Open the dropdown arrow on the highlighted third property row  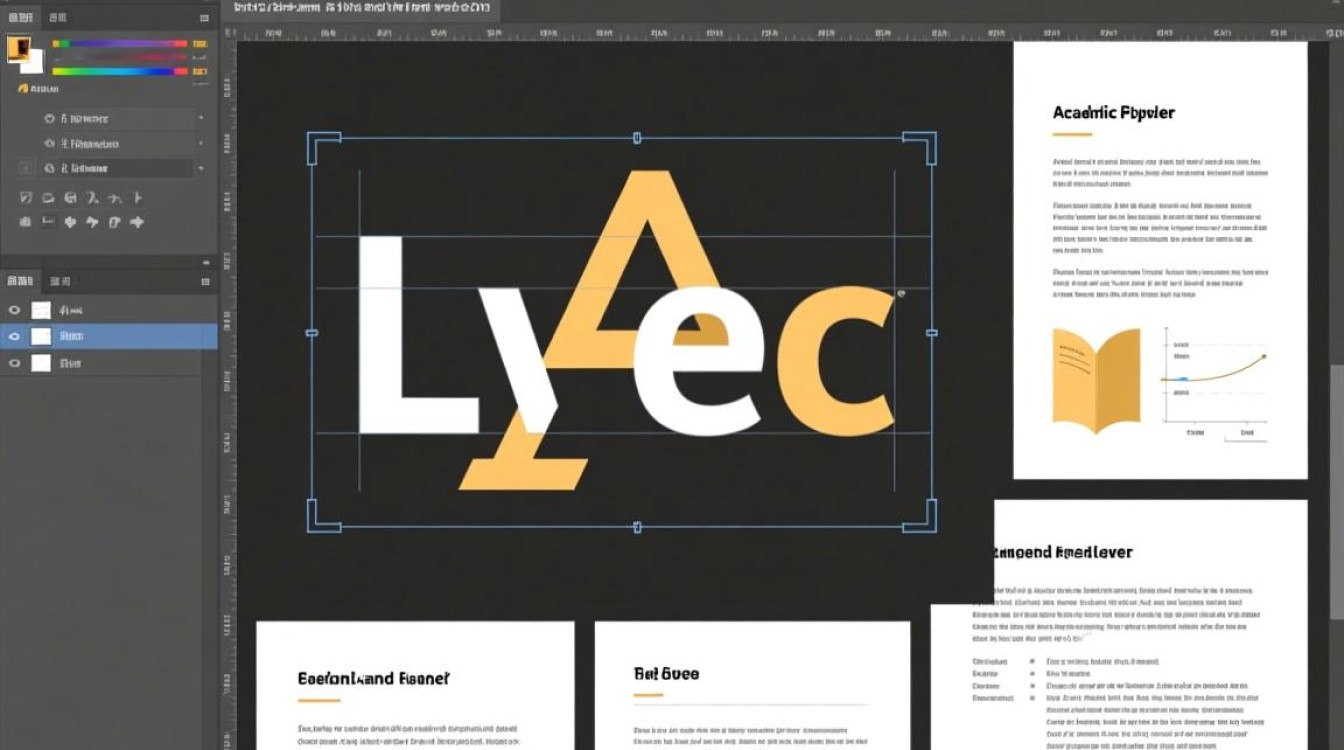pyautogui.click(x=200, y=168)
